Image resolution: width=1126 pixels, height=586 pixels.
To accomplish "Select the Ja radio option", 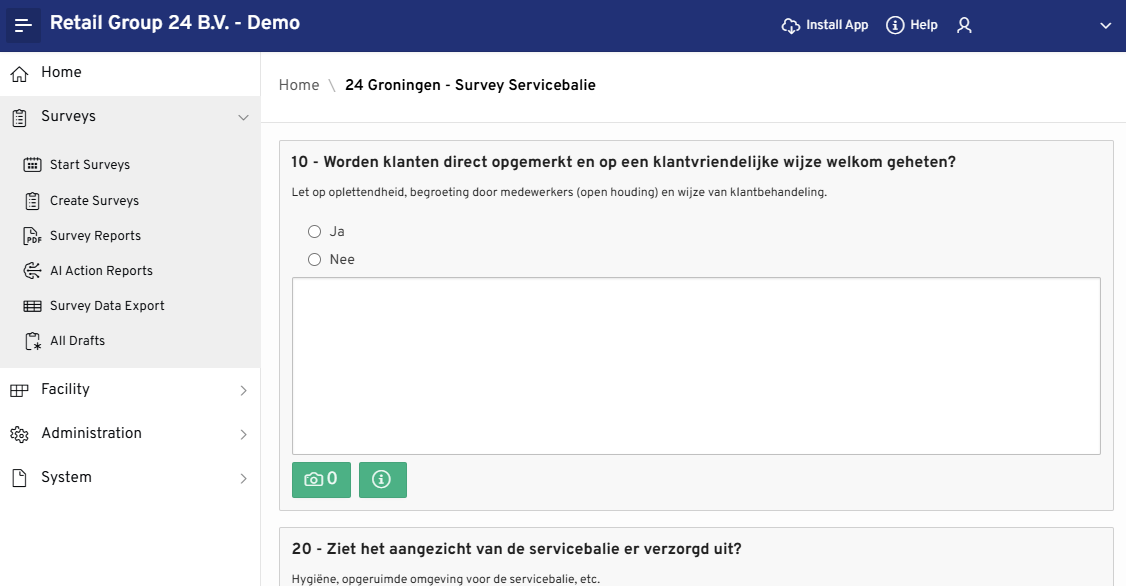I will click(315, 232).
